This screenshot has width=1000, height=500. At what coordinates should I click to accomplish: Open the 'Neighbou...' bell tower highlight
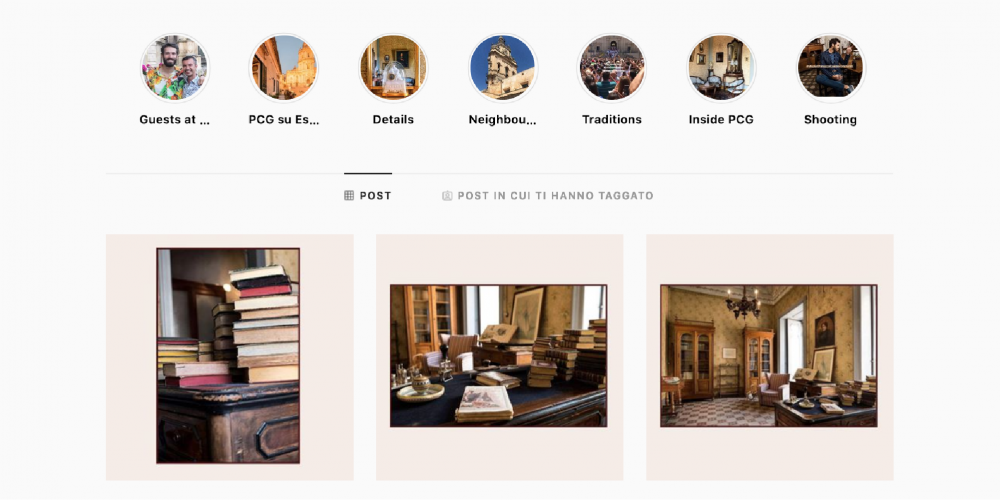point(503,68)
